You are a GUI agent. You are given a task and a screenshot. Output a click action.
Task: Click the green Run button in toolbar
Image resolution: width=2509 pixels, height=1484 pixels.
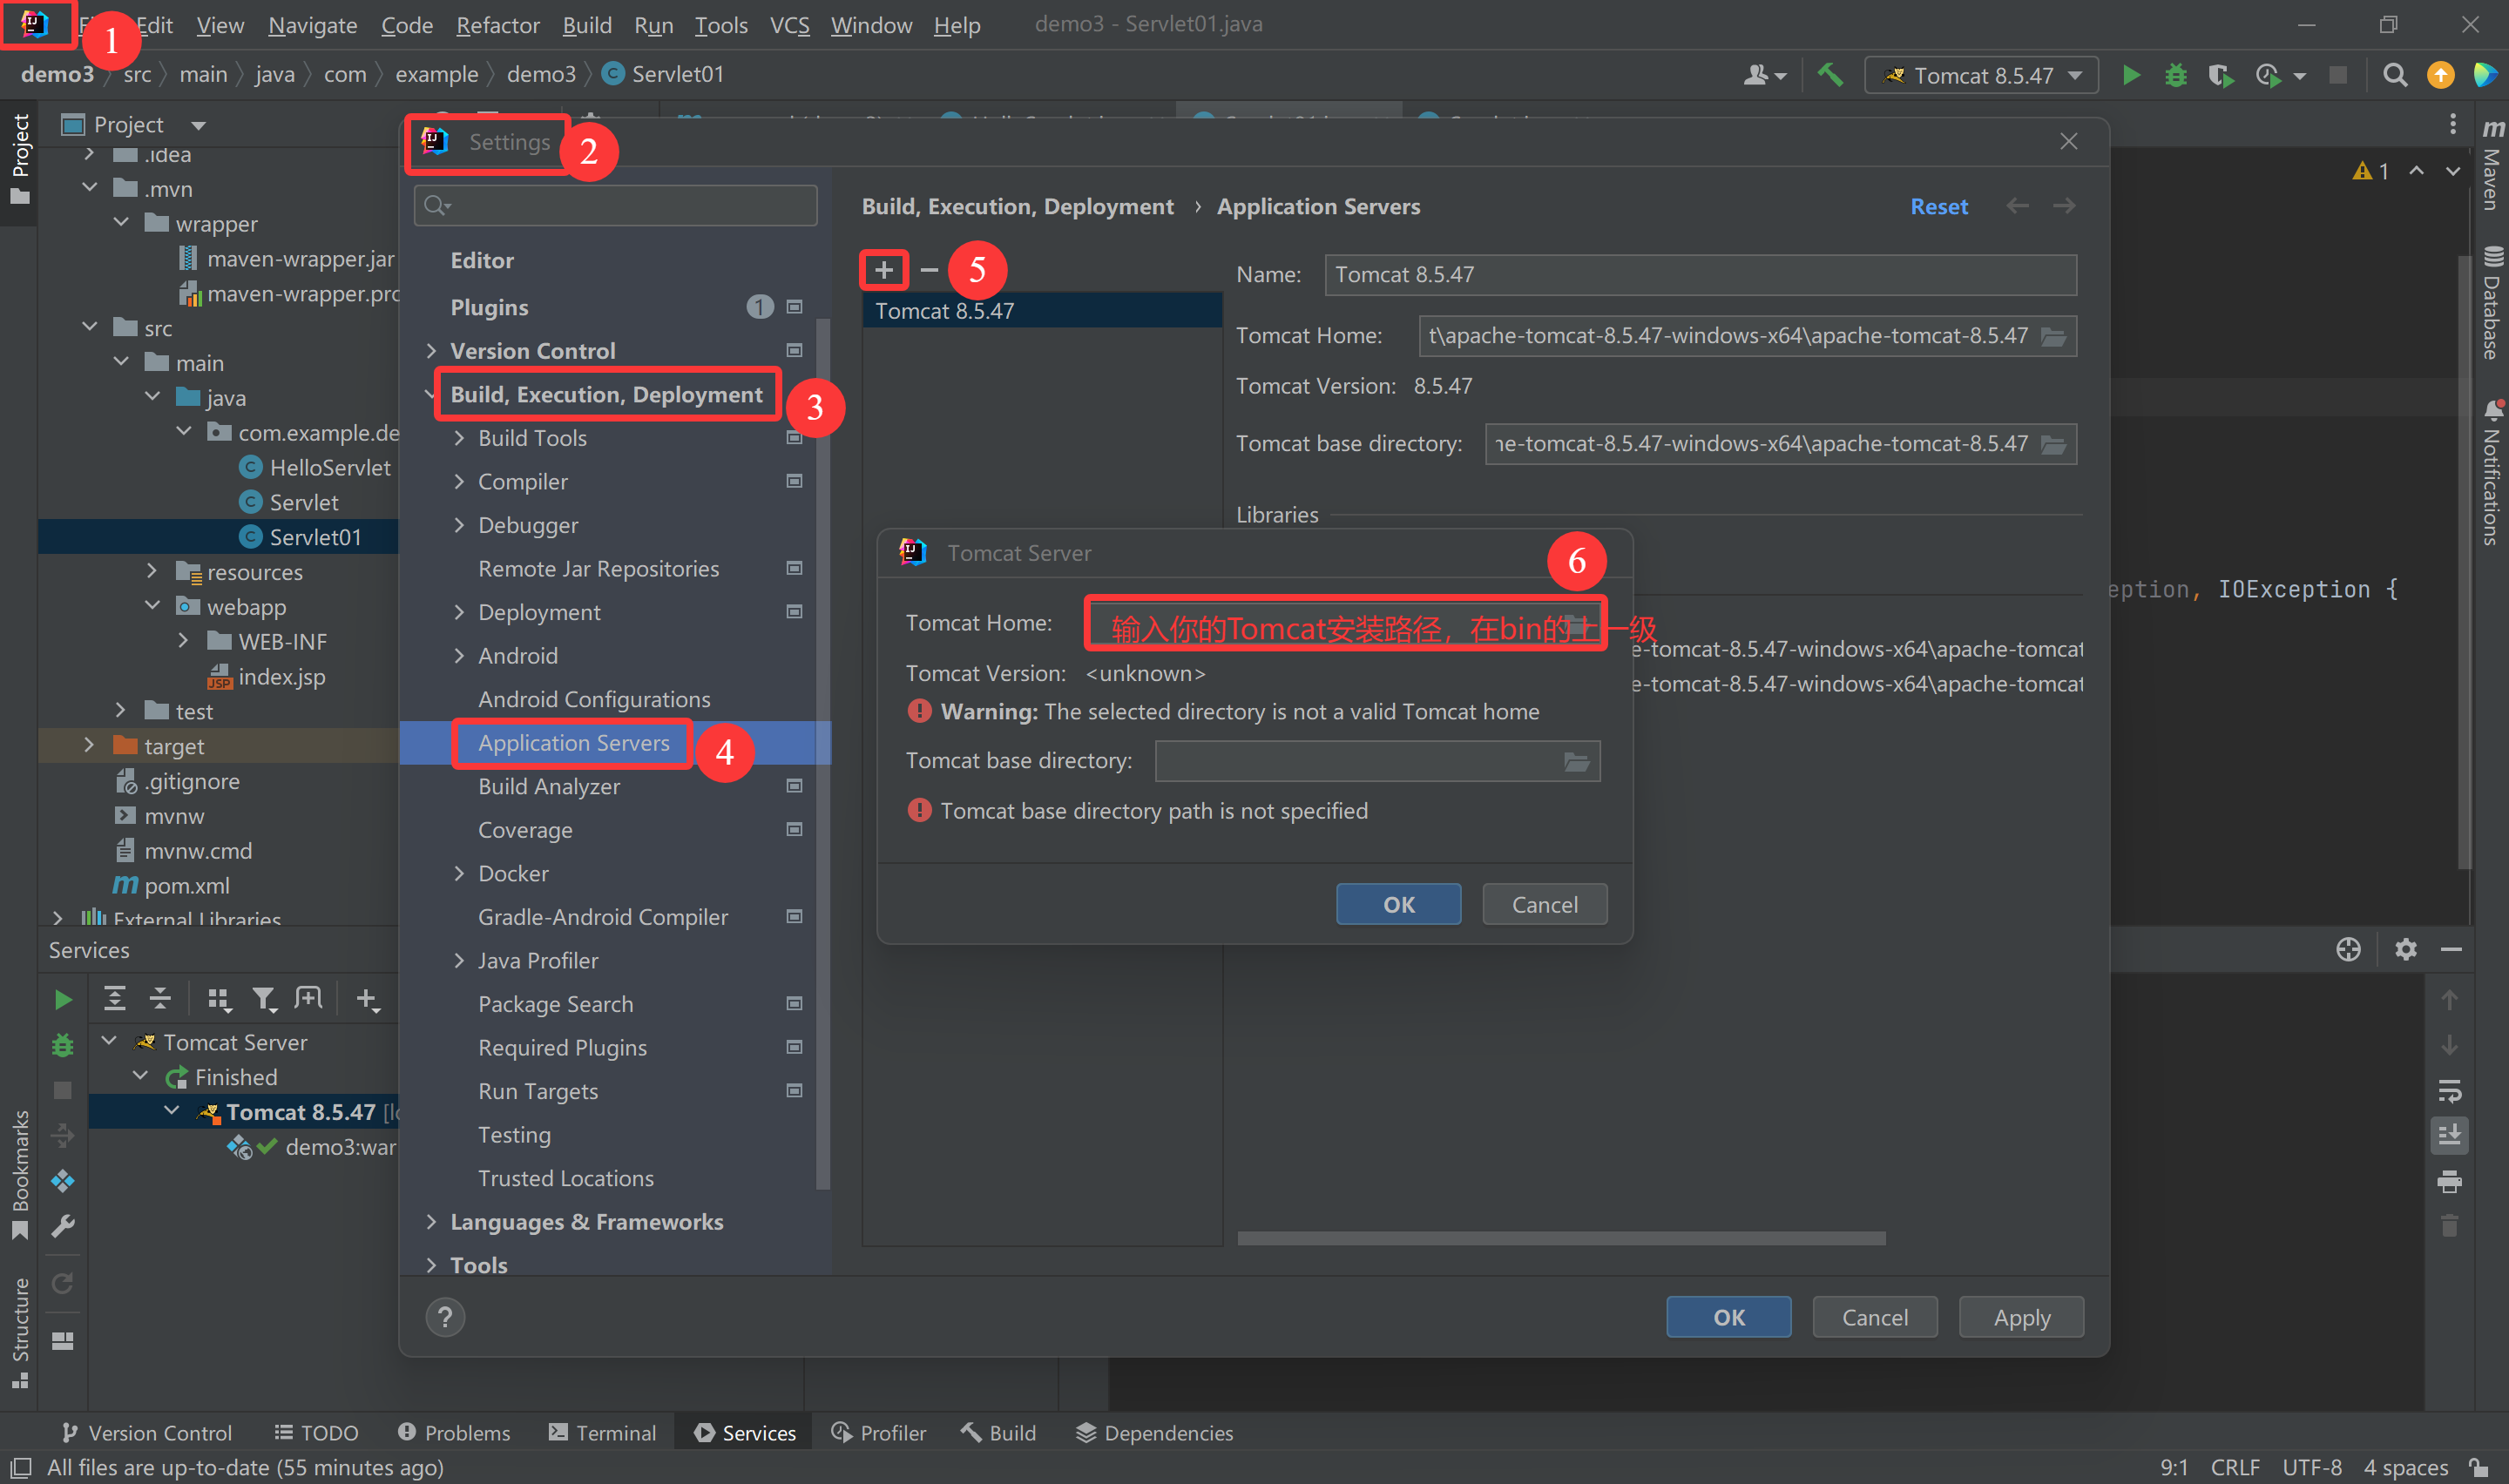point(2130,75)
